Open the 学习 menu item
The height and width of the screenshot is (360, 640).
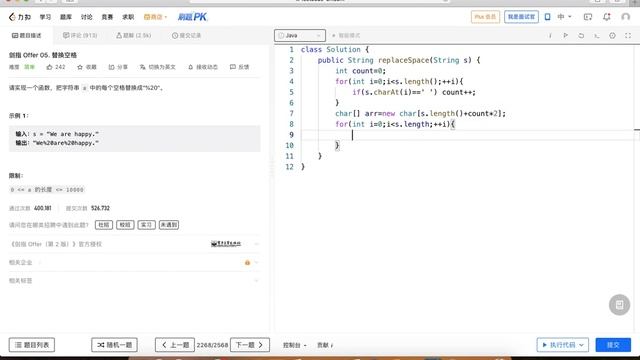[x=45, y=17]
